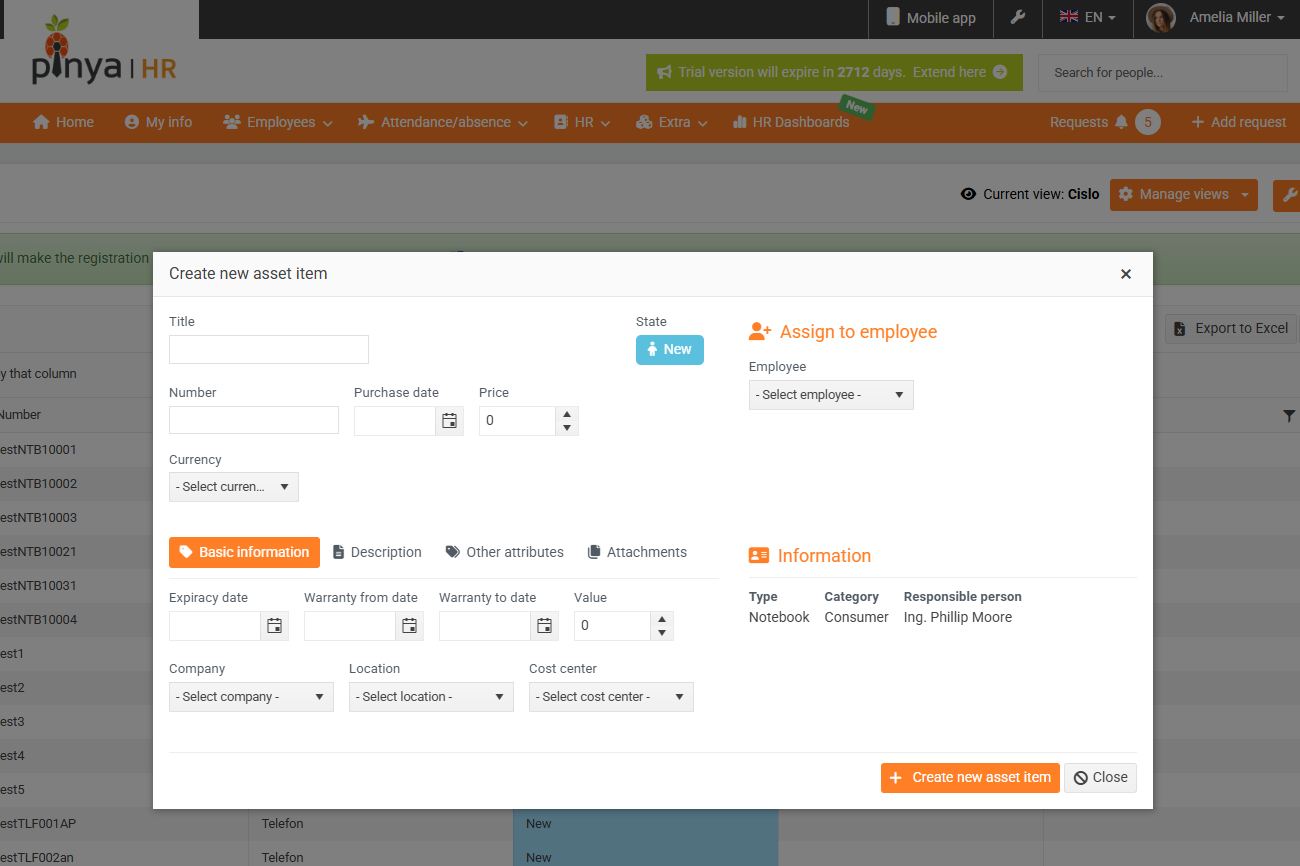Click the Price input field
Screen dimensions: 1300x866
(x=517, y=421)
